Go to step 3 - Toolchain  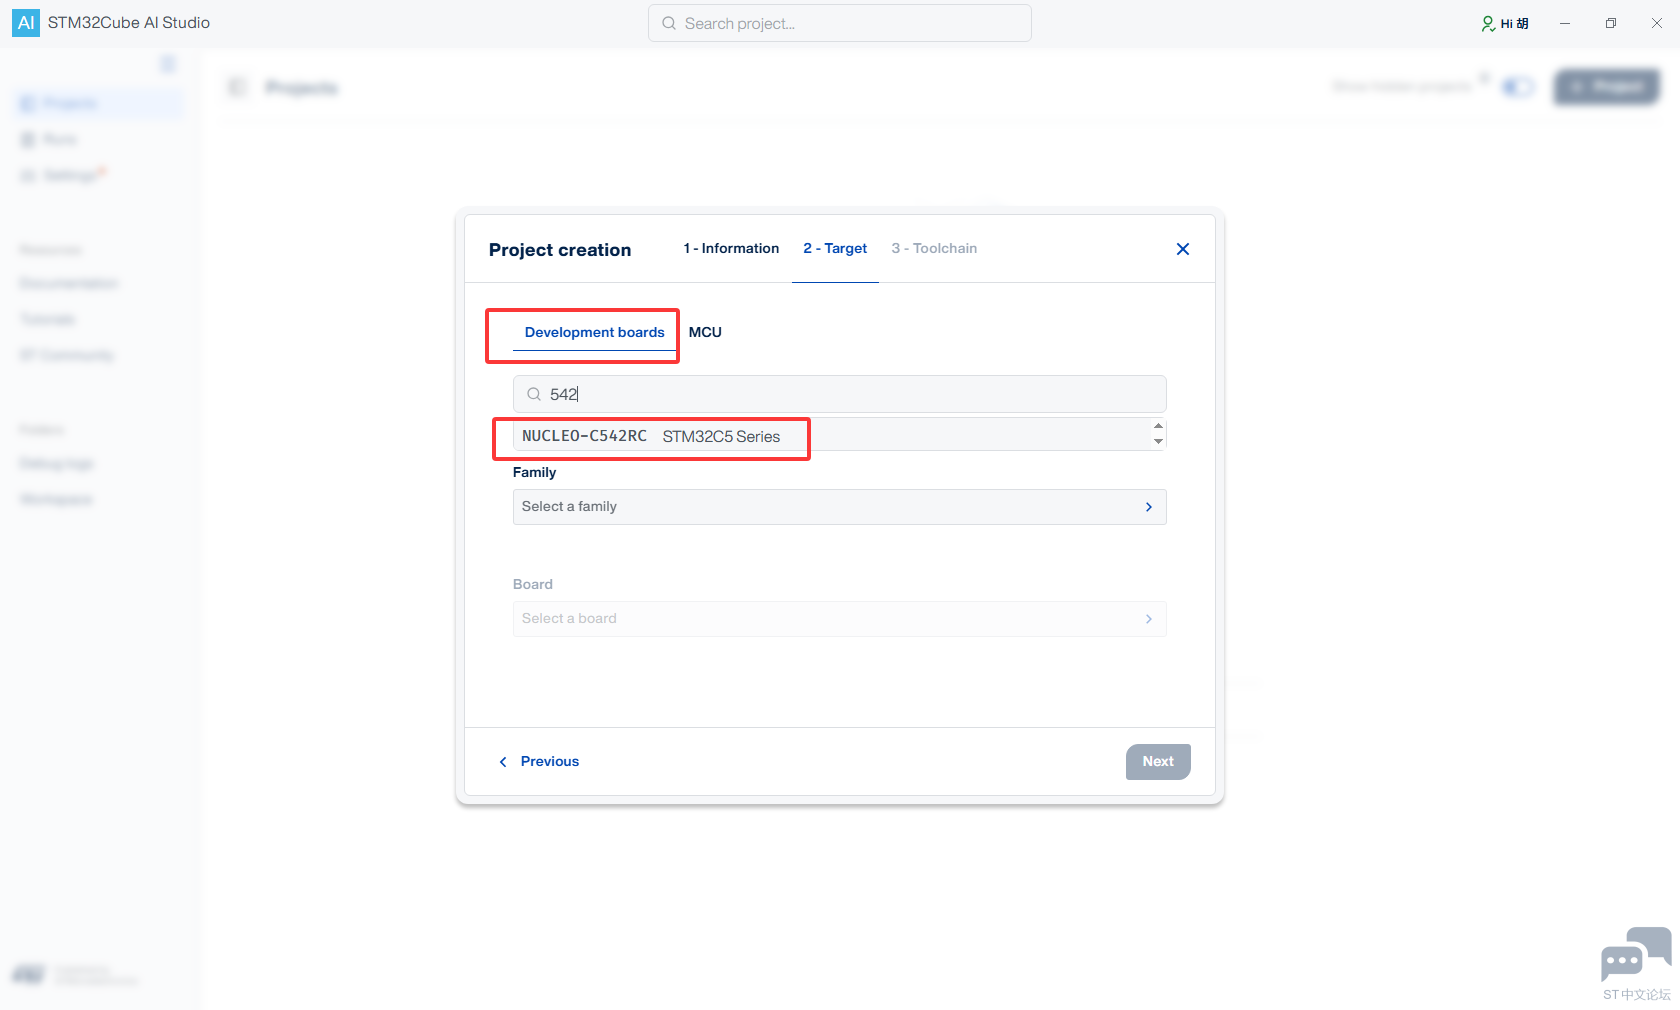click(934, 248)
